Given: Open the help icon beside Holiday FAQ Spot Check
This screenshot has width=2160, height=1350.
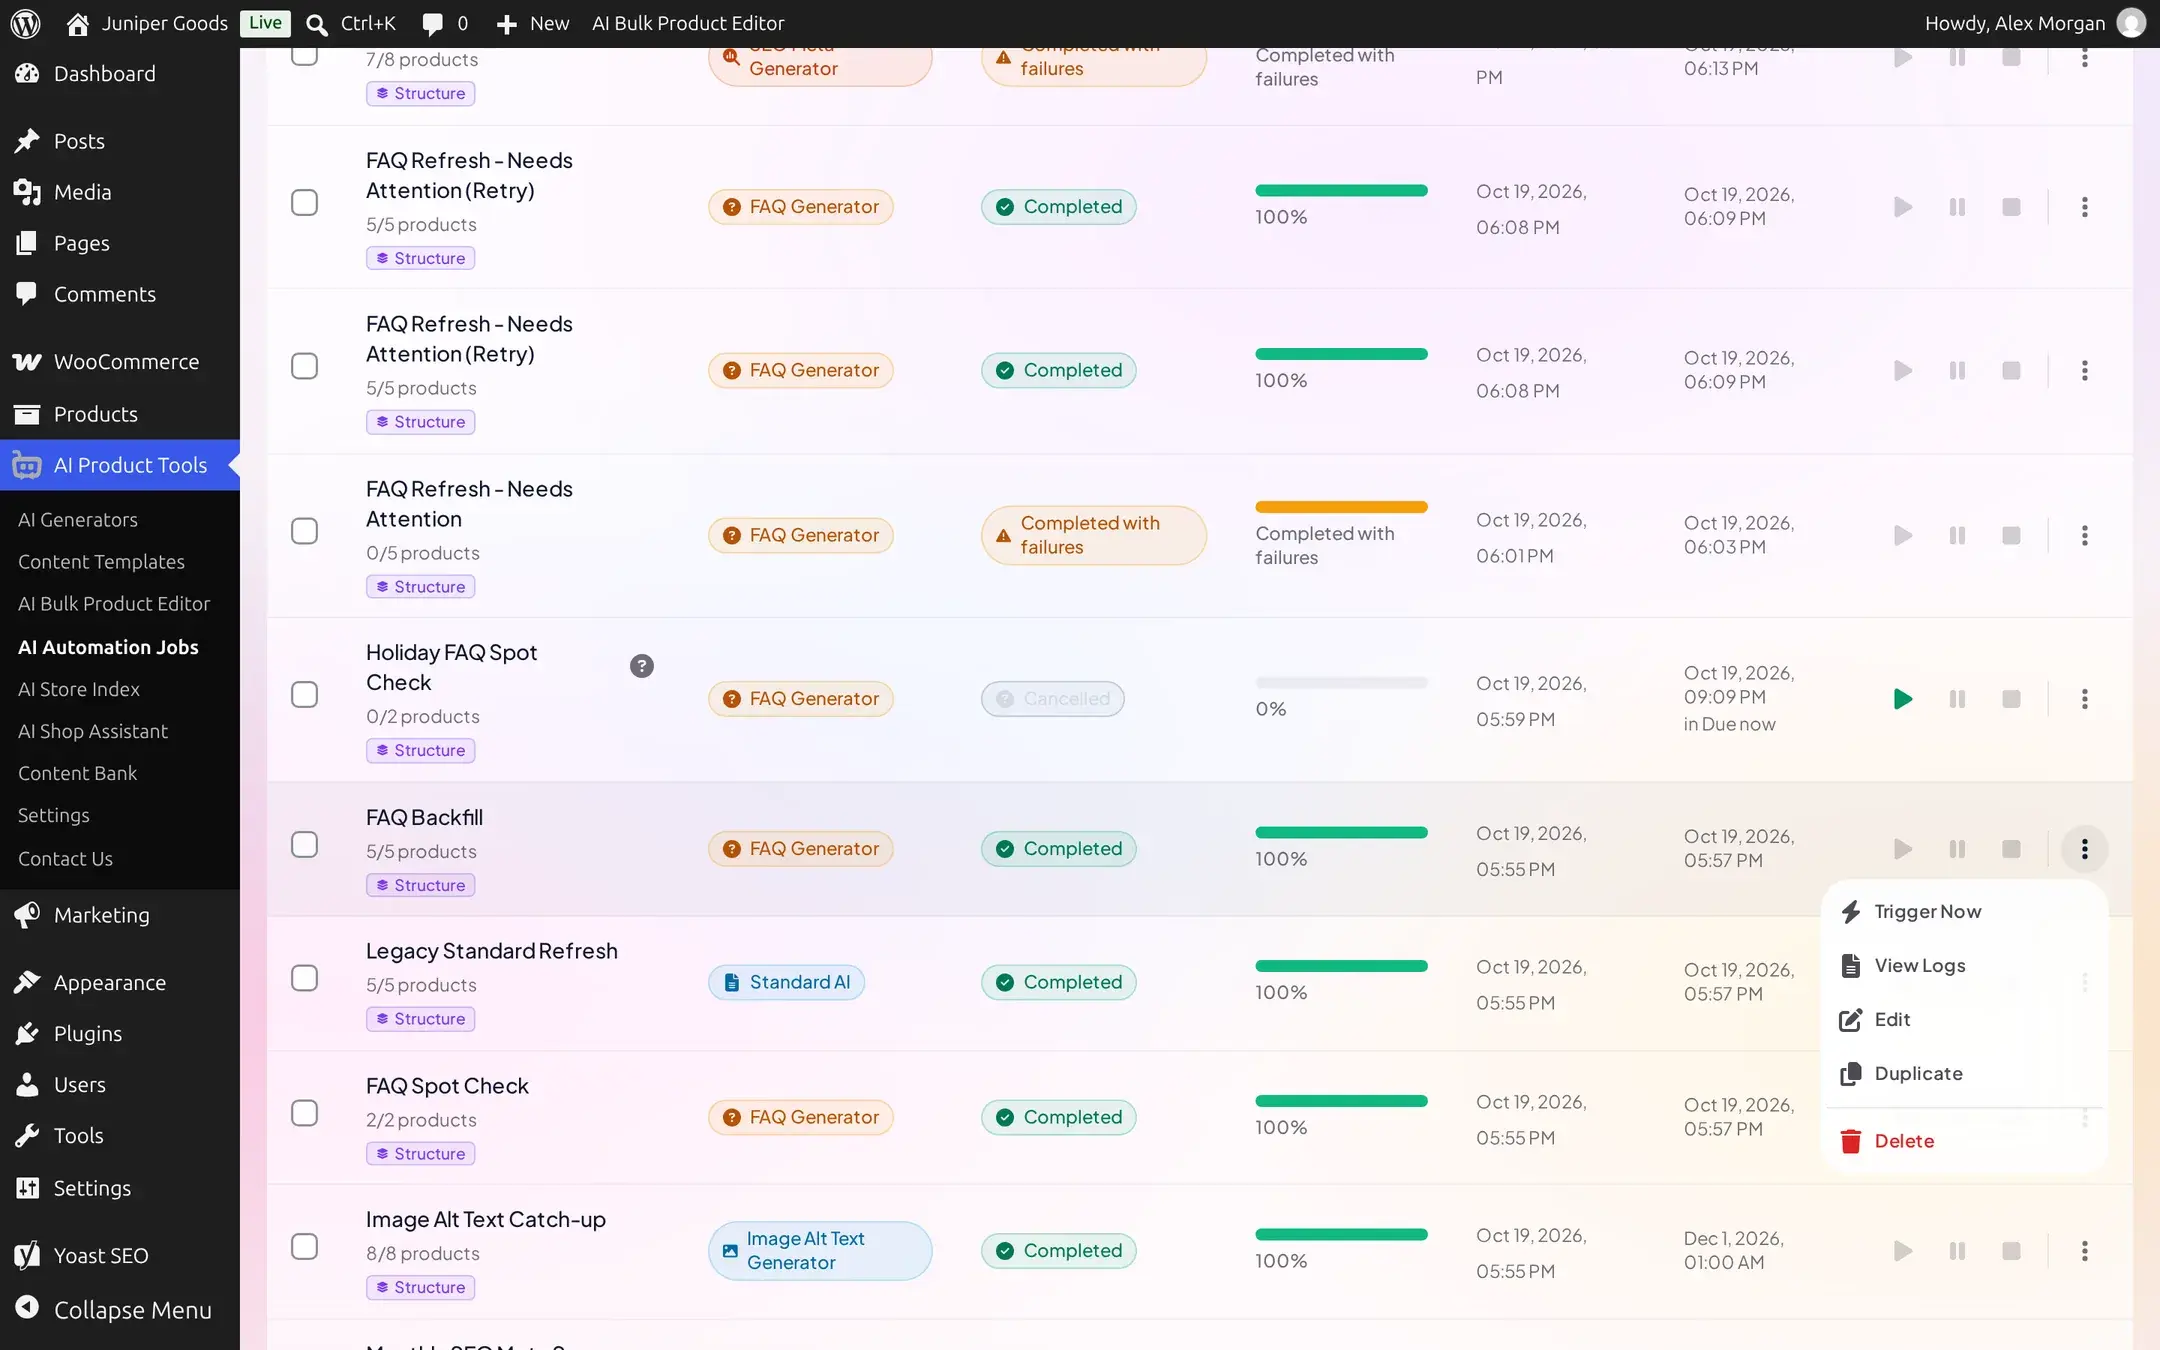Looking at the screenshot, I should [x=642, y=666].
